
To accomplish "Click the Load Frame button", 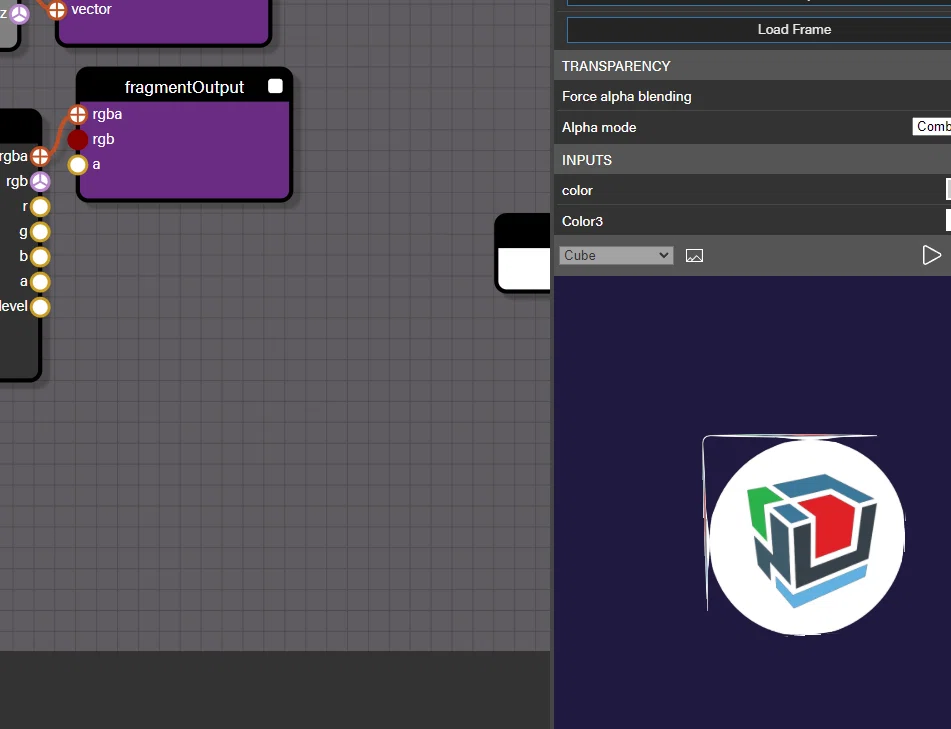I will 759,30.
